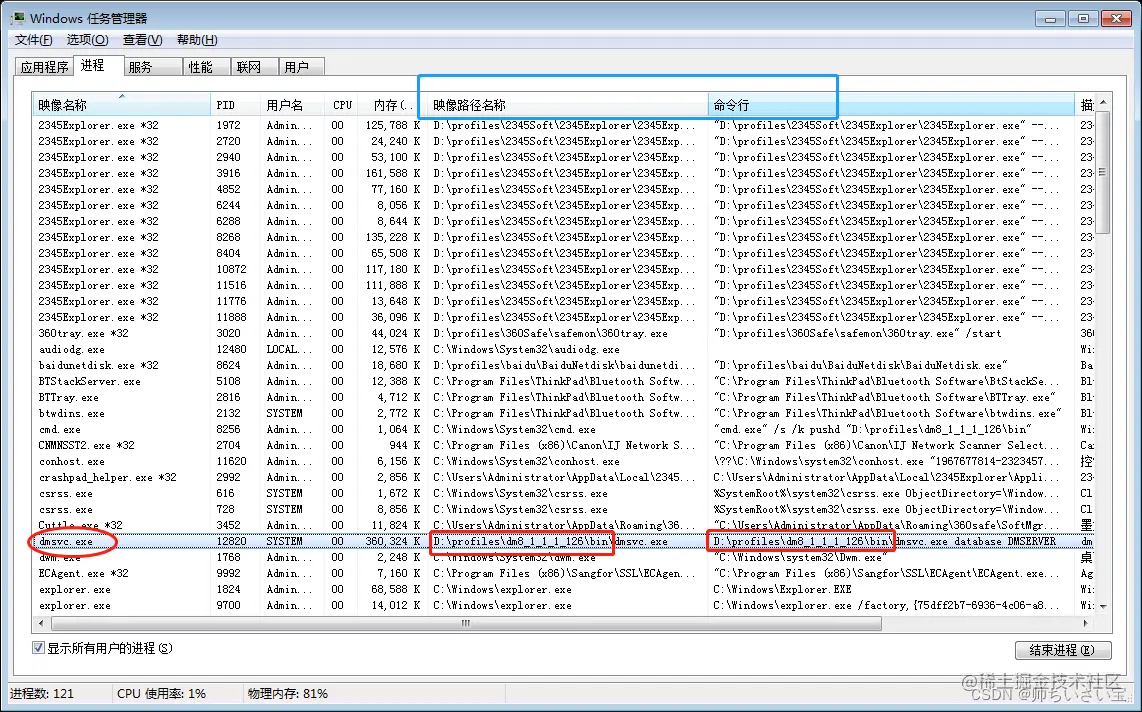Click memory value 360,324 K
The image size is (1142, 712).
[x=393, y=542]
